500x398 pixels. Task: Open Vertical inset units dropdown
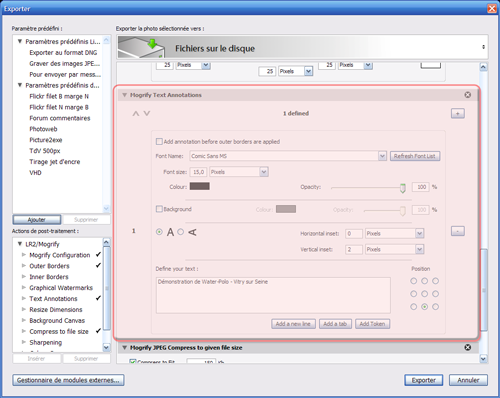(x=419, y=249)
